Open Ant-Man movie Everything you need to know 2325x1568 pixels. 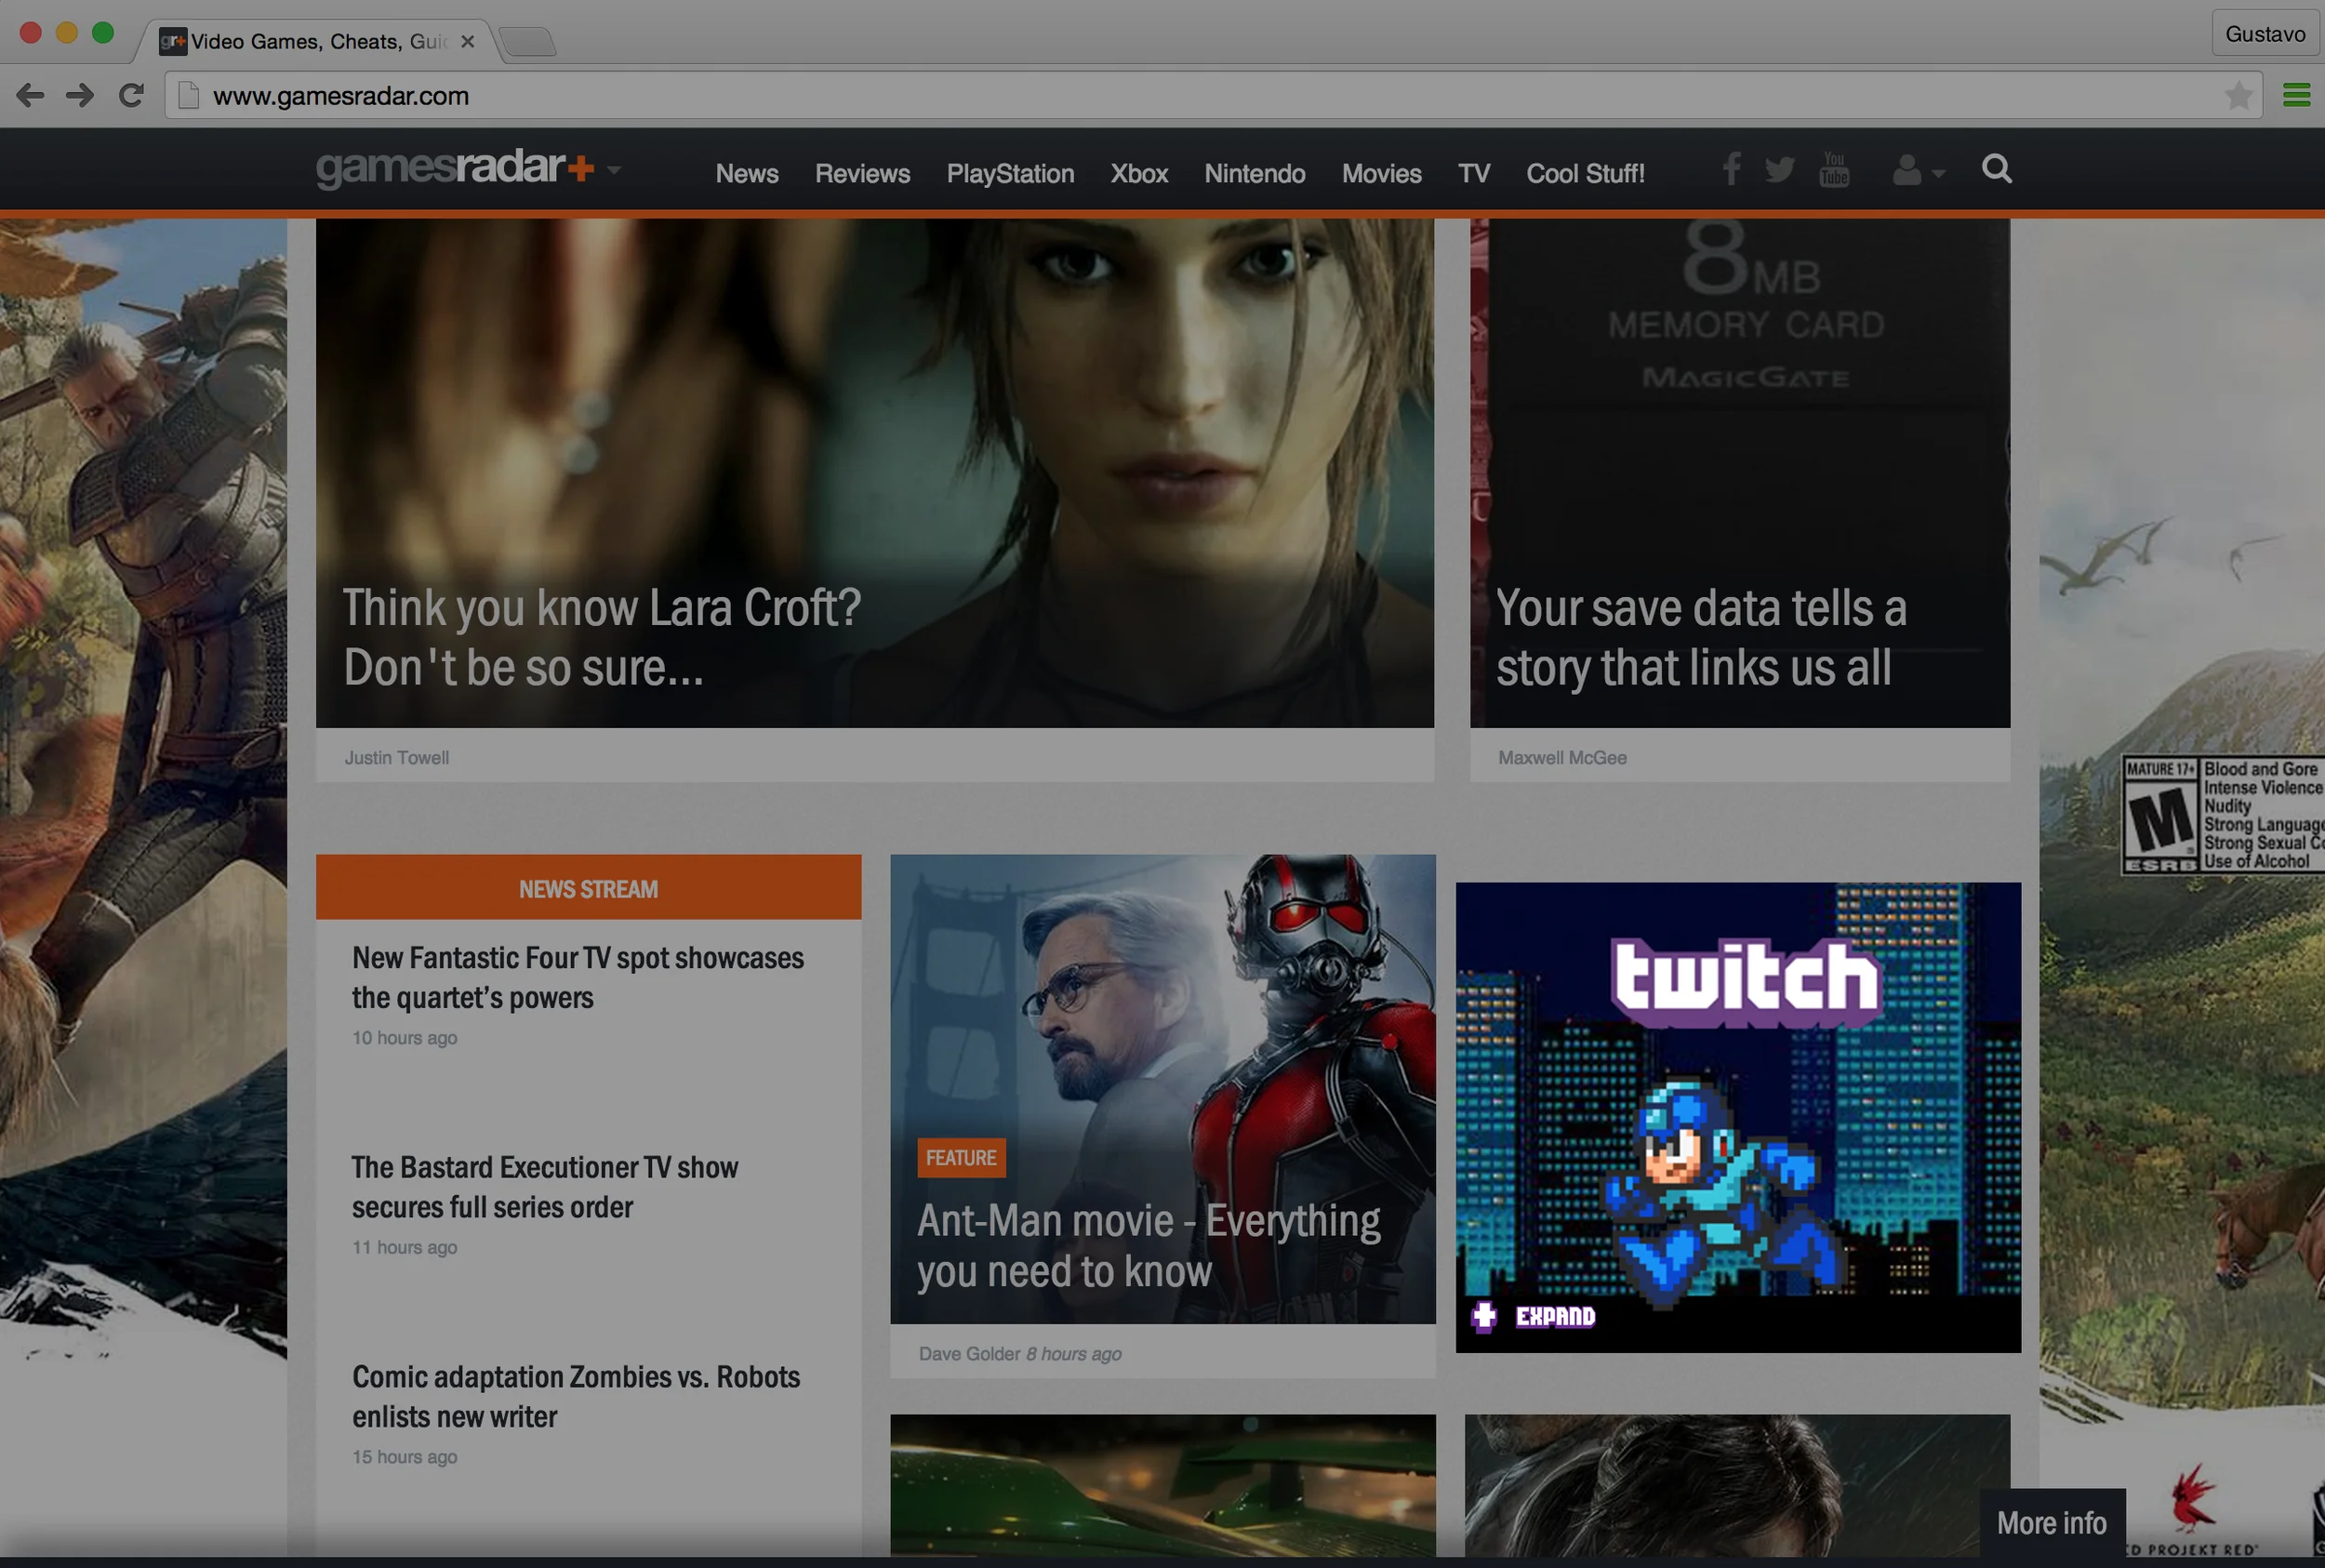1149,1246
